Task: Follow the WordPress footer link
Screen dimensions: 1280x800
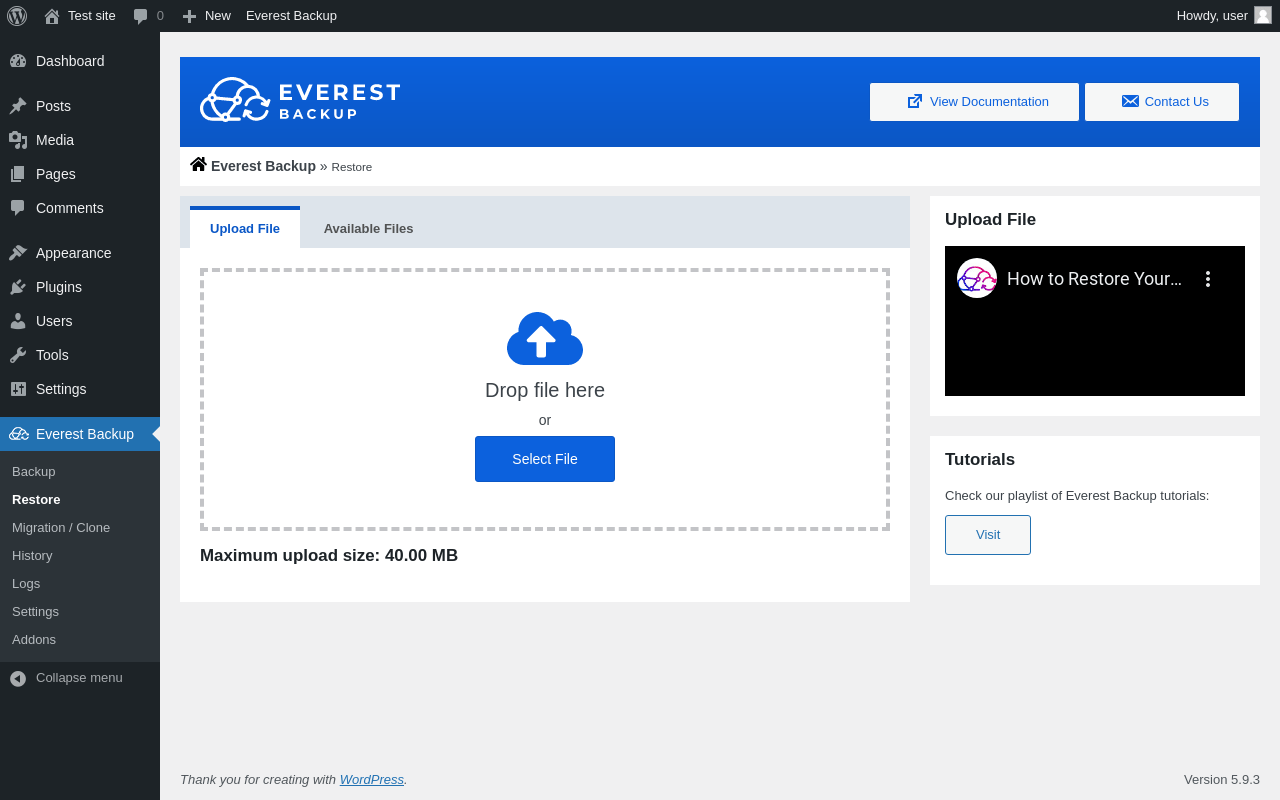Action: [372, 779]
